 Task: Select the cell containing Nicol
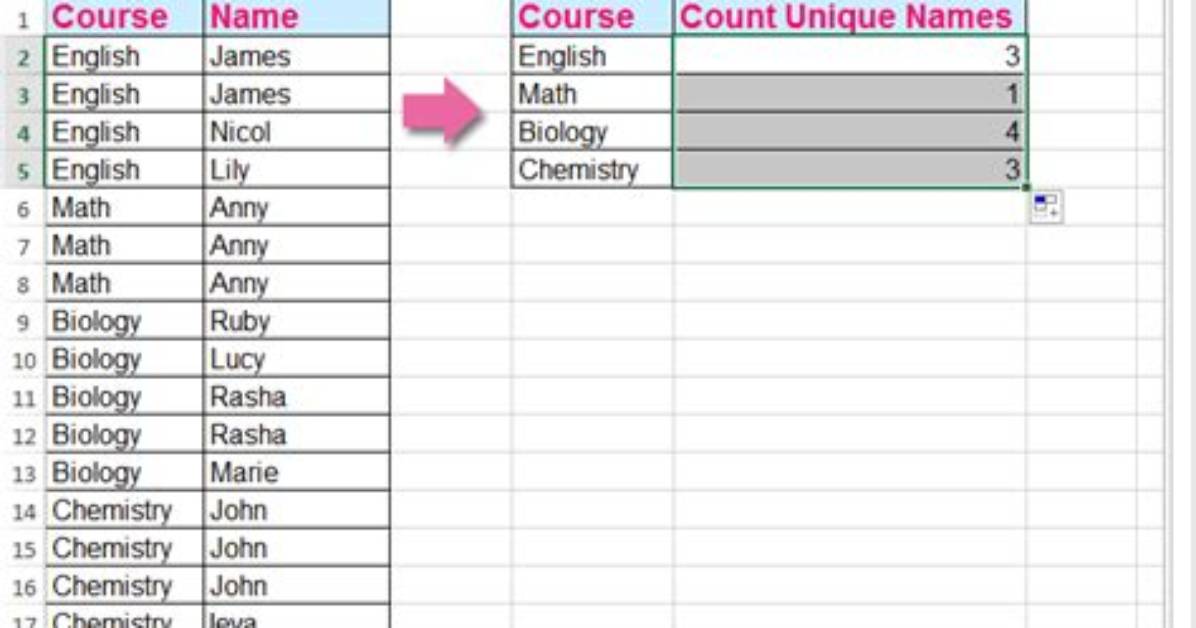coord(297,132)
